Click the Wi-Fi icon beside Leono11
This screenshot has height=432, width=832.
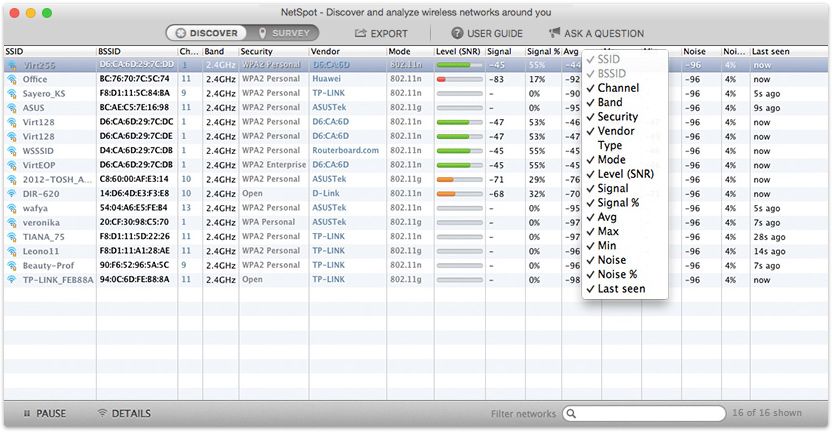tap(12, 251)
